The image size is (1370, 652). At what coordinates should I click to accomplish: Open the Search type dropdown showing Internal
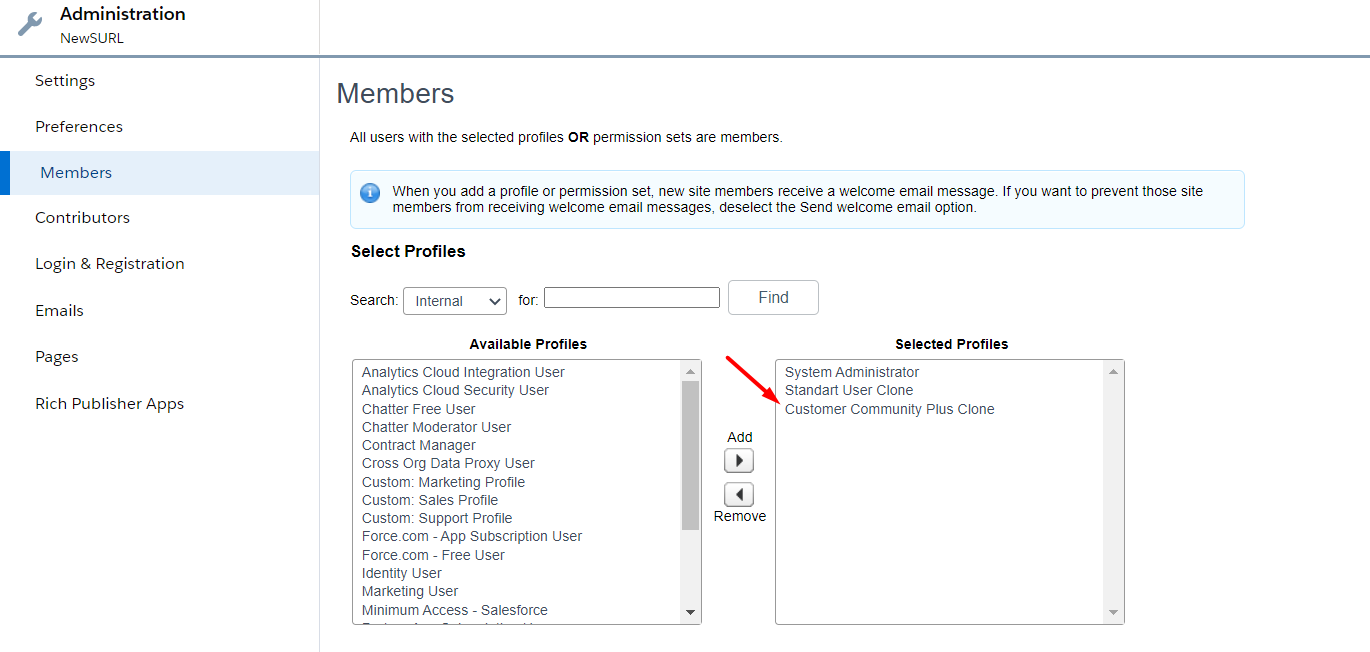click(x=455, y=301)
